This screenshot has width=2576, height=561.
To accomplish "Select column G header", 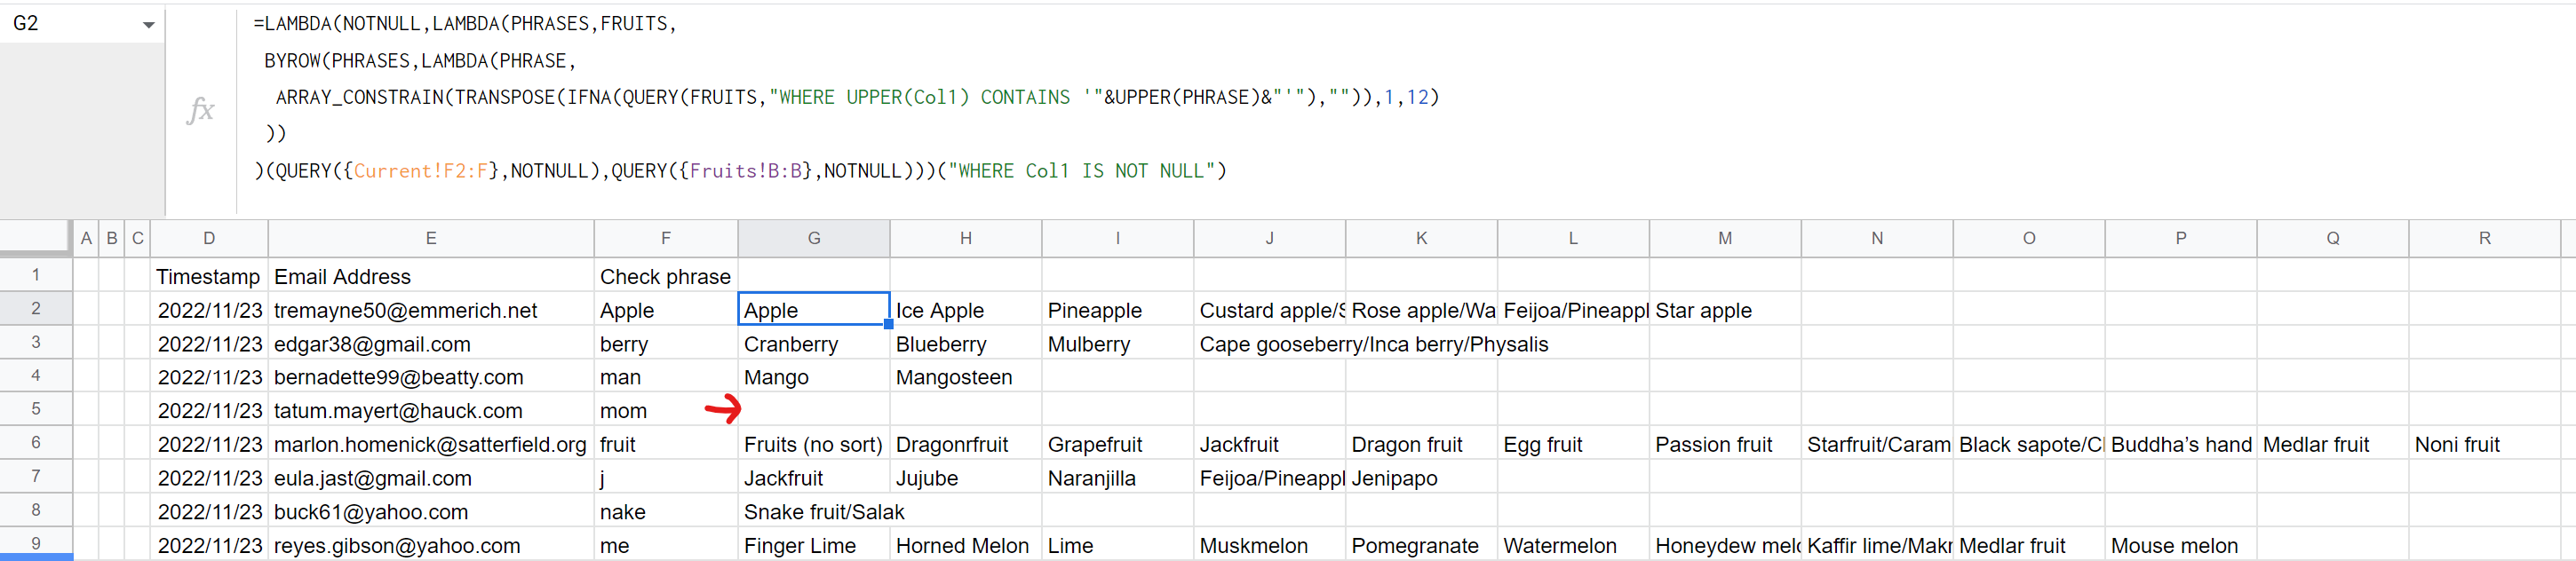I will pyautogui.click(x=813, y=238).
